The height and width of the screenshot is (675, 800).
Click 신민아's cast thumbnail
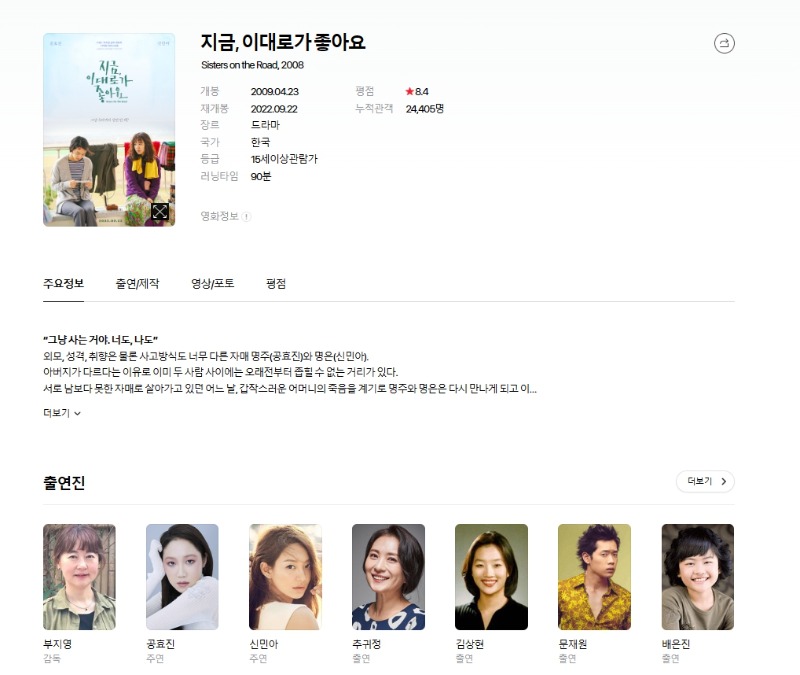[x=285, y=577]
